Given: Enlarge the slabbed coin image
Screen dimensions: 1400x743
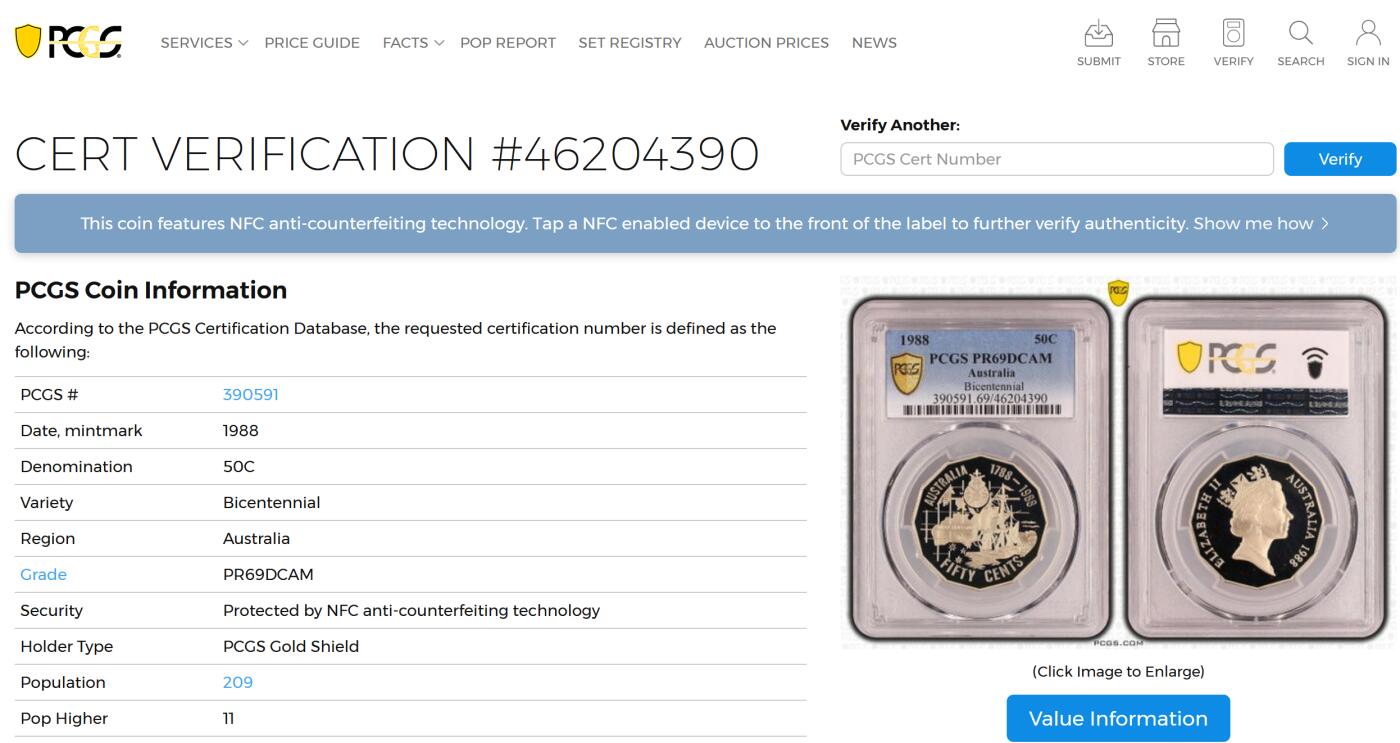Looking at the screenshot, I should tap(1117, 462).
